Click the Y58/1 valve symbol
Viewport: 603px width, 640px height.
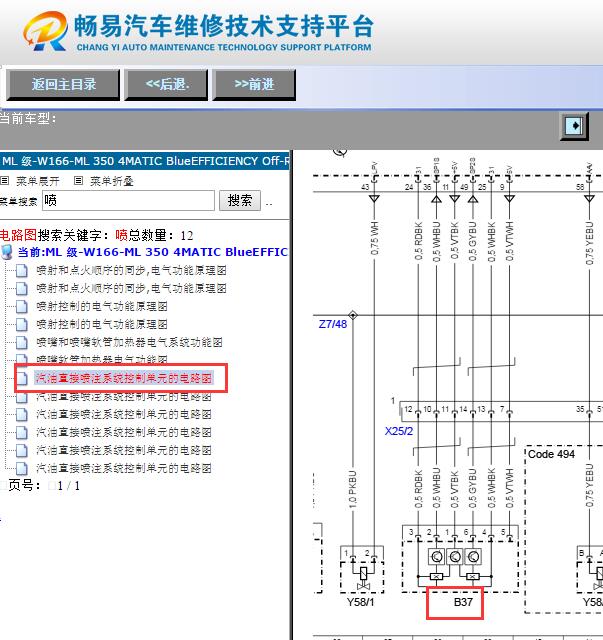coord(362,577)
